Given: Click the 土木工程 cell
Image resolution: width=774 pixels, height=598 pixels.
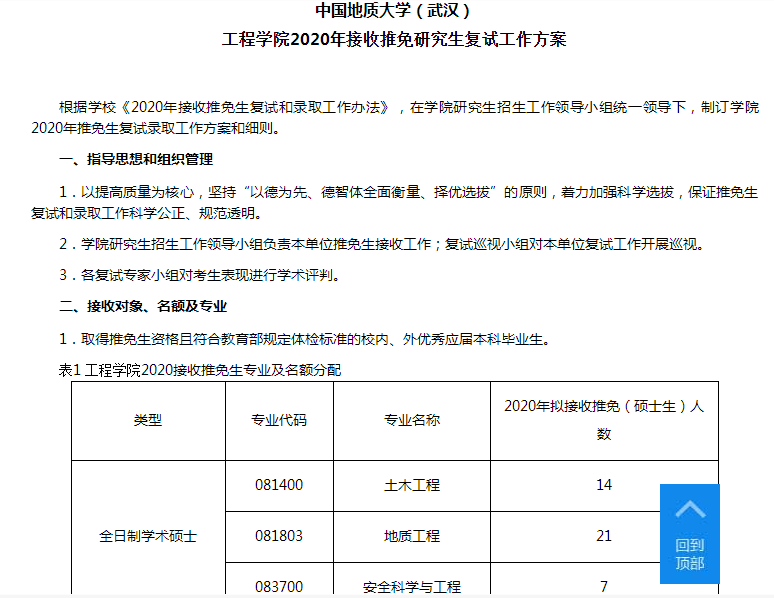Looking at the screenshot, I should pos(412,485).
